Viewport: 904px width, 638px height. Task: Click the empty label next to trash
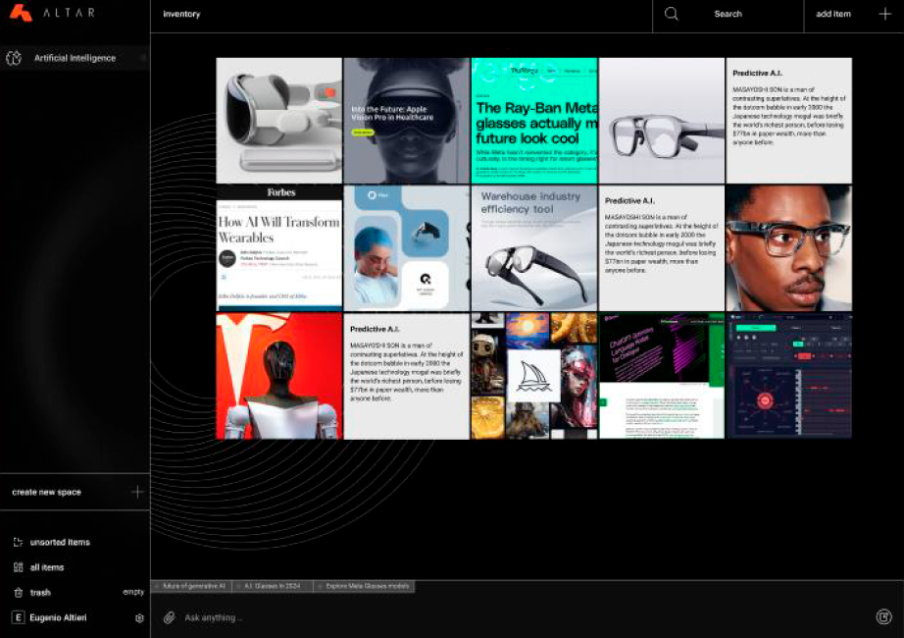133,592
